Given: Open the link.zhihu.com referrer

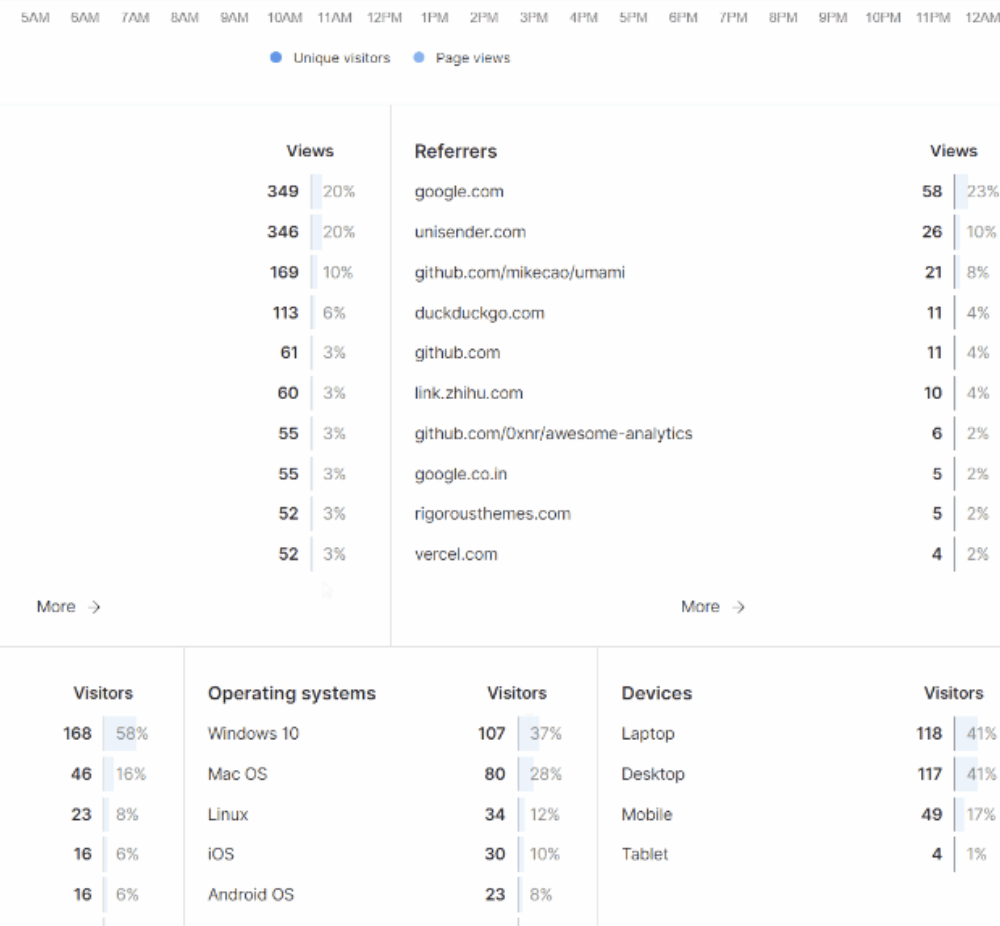Looking at the screenshot, I should [469, 393].
